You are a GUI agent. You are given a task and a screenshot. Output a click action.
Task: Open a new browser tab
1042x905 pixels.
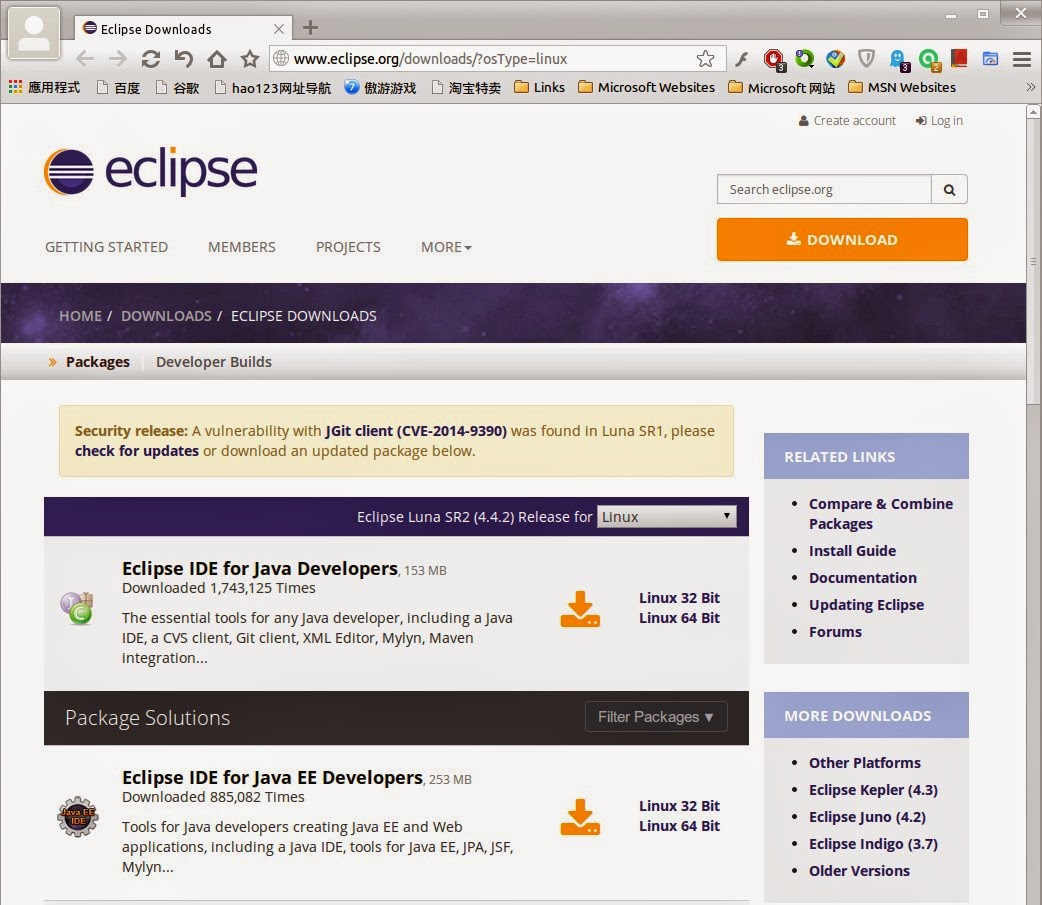click(x=310, y=28)
